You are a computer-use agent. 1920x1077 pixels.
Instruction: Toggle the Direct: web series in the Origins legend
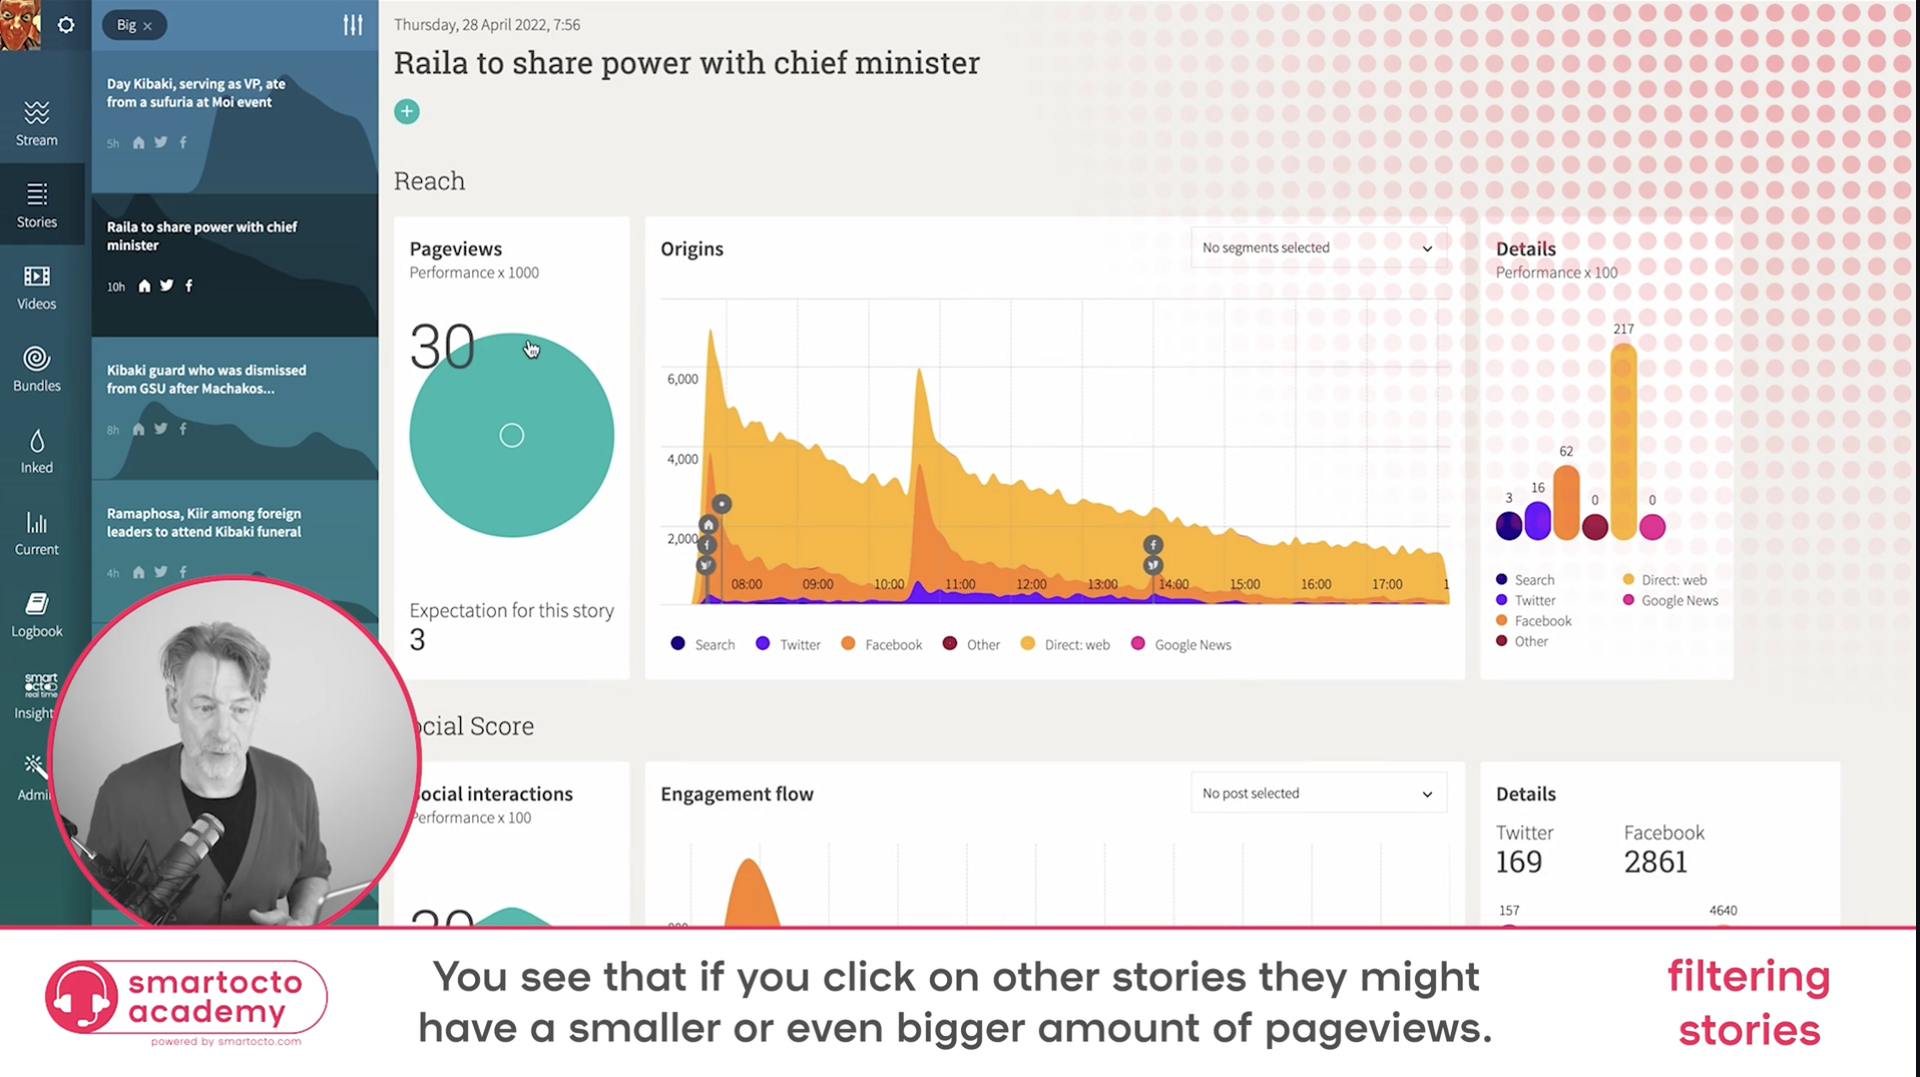pos(1064,644)
